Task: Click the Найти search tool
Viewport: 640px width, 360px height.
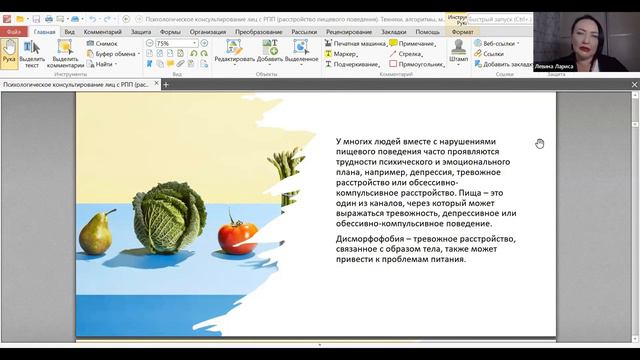Action: (x=100, y=64)
